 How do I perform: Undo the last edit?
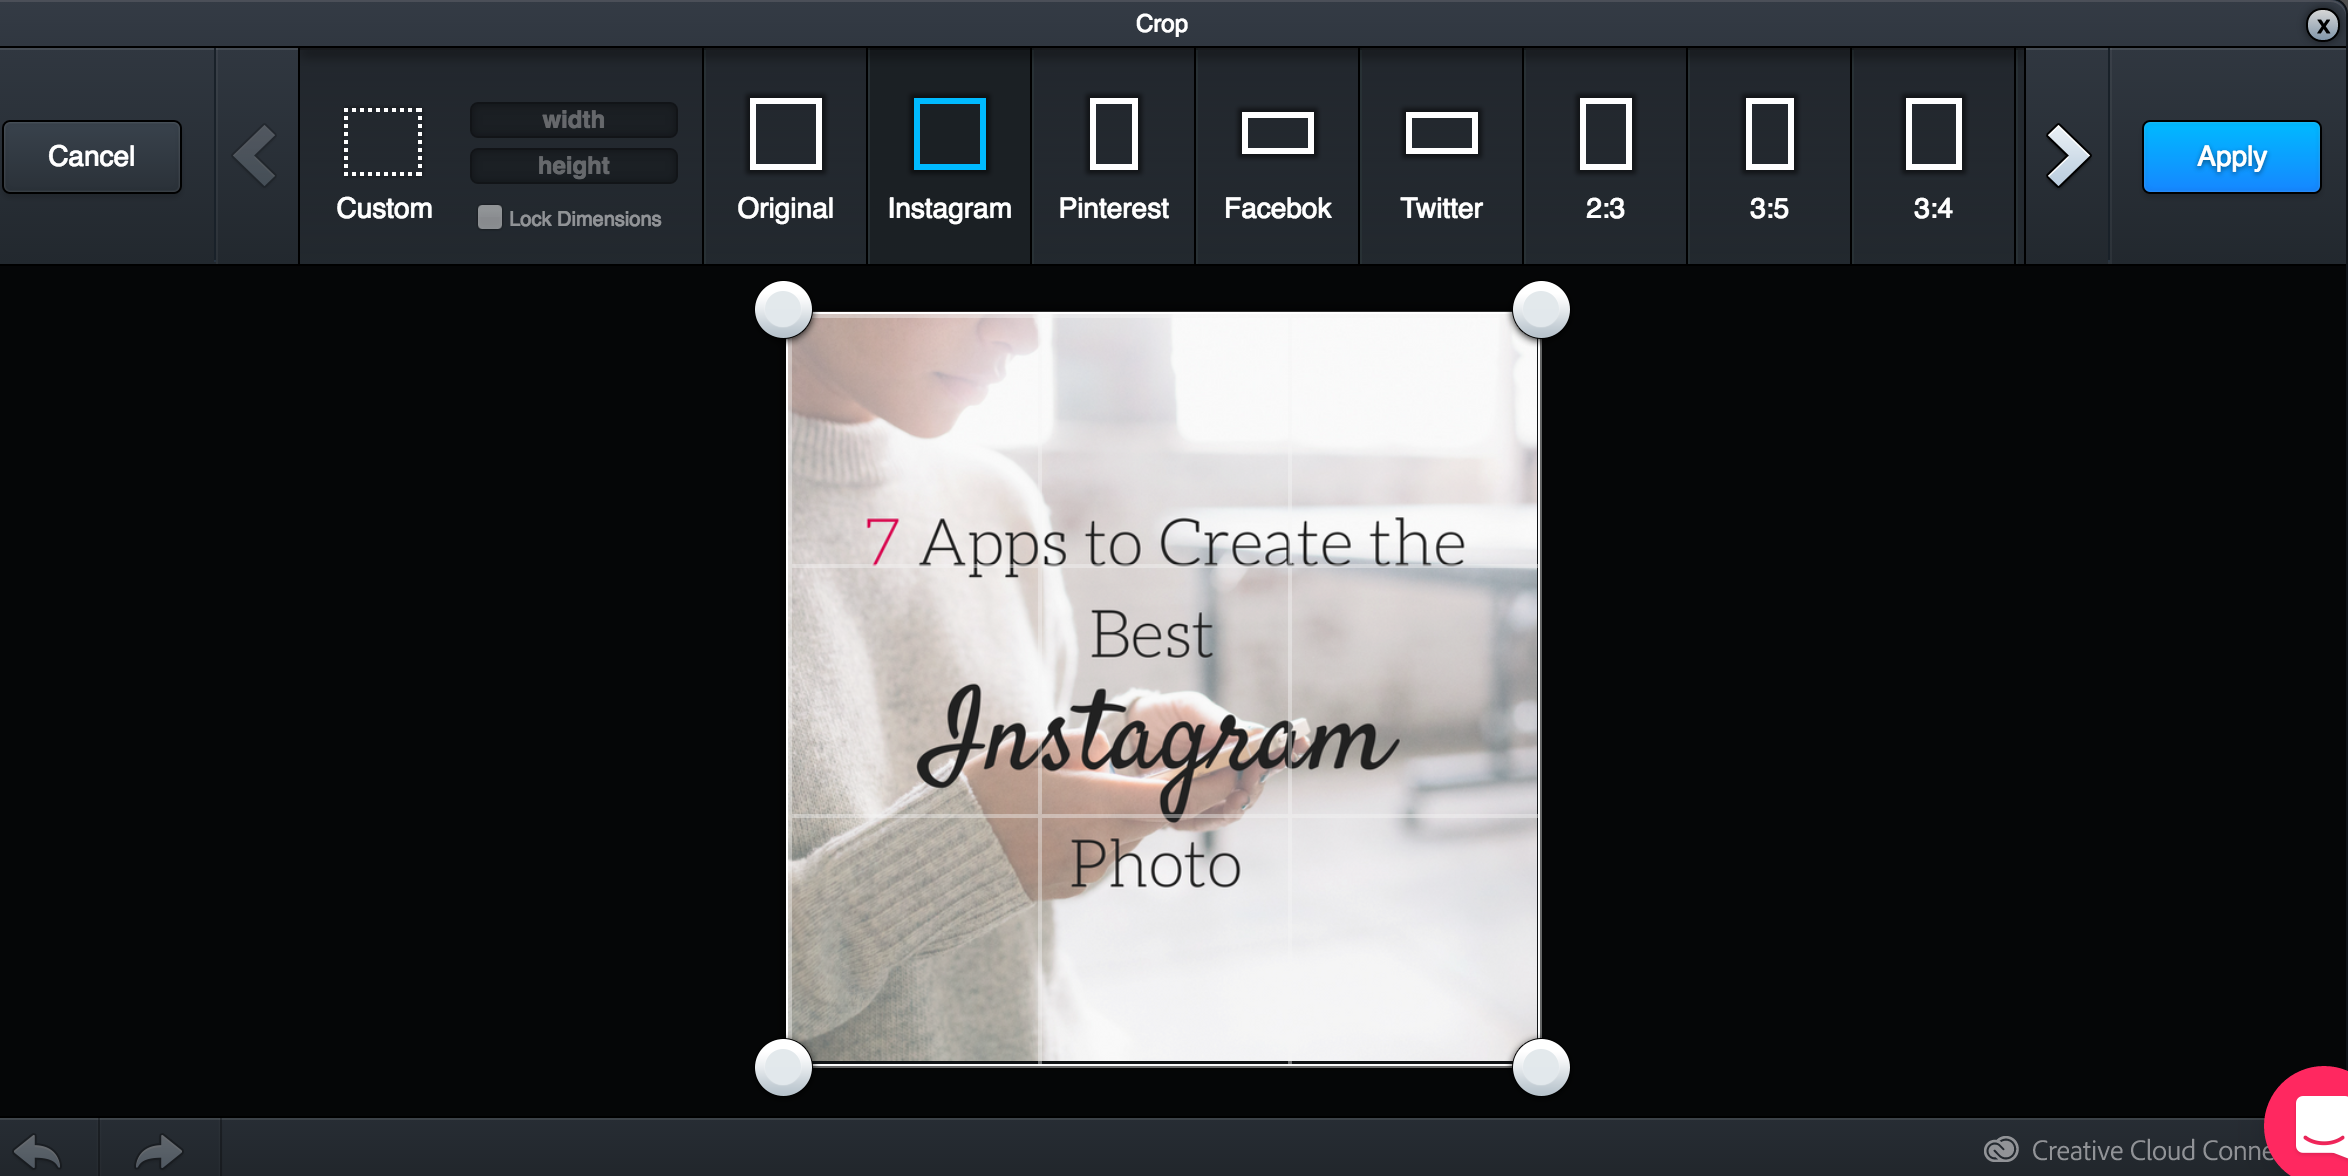[x=38, y=1151]
